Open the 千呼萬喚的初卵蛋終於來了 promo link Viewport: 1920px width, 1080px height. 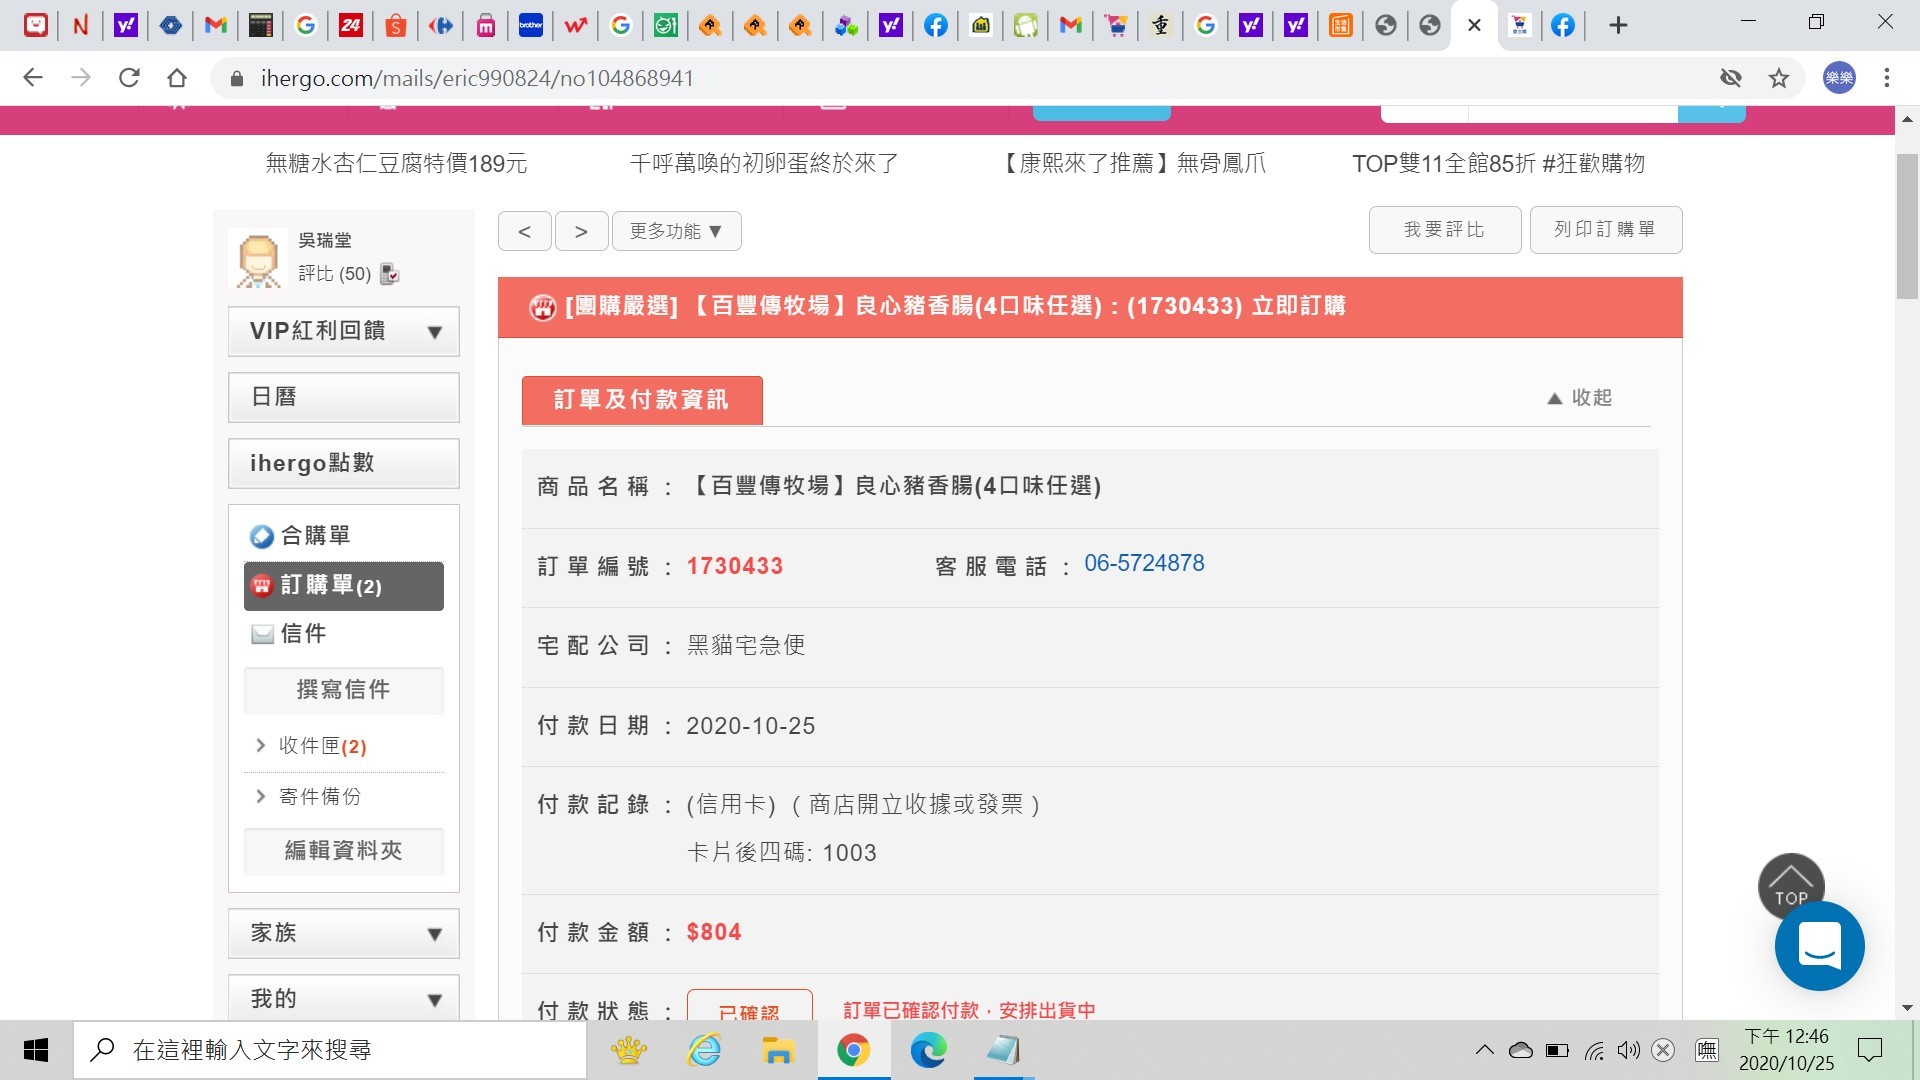pyautogui.click(x=764, y=163)
